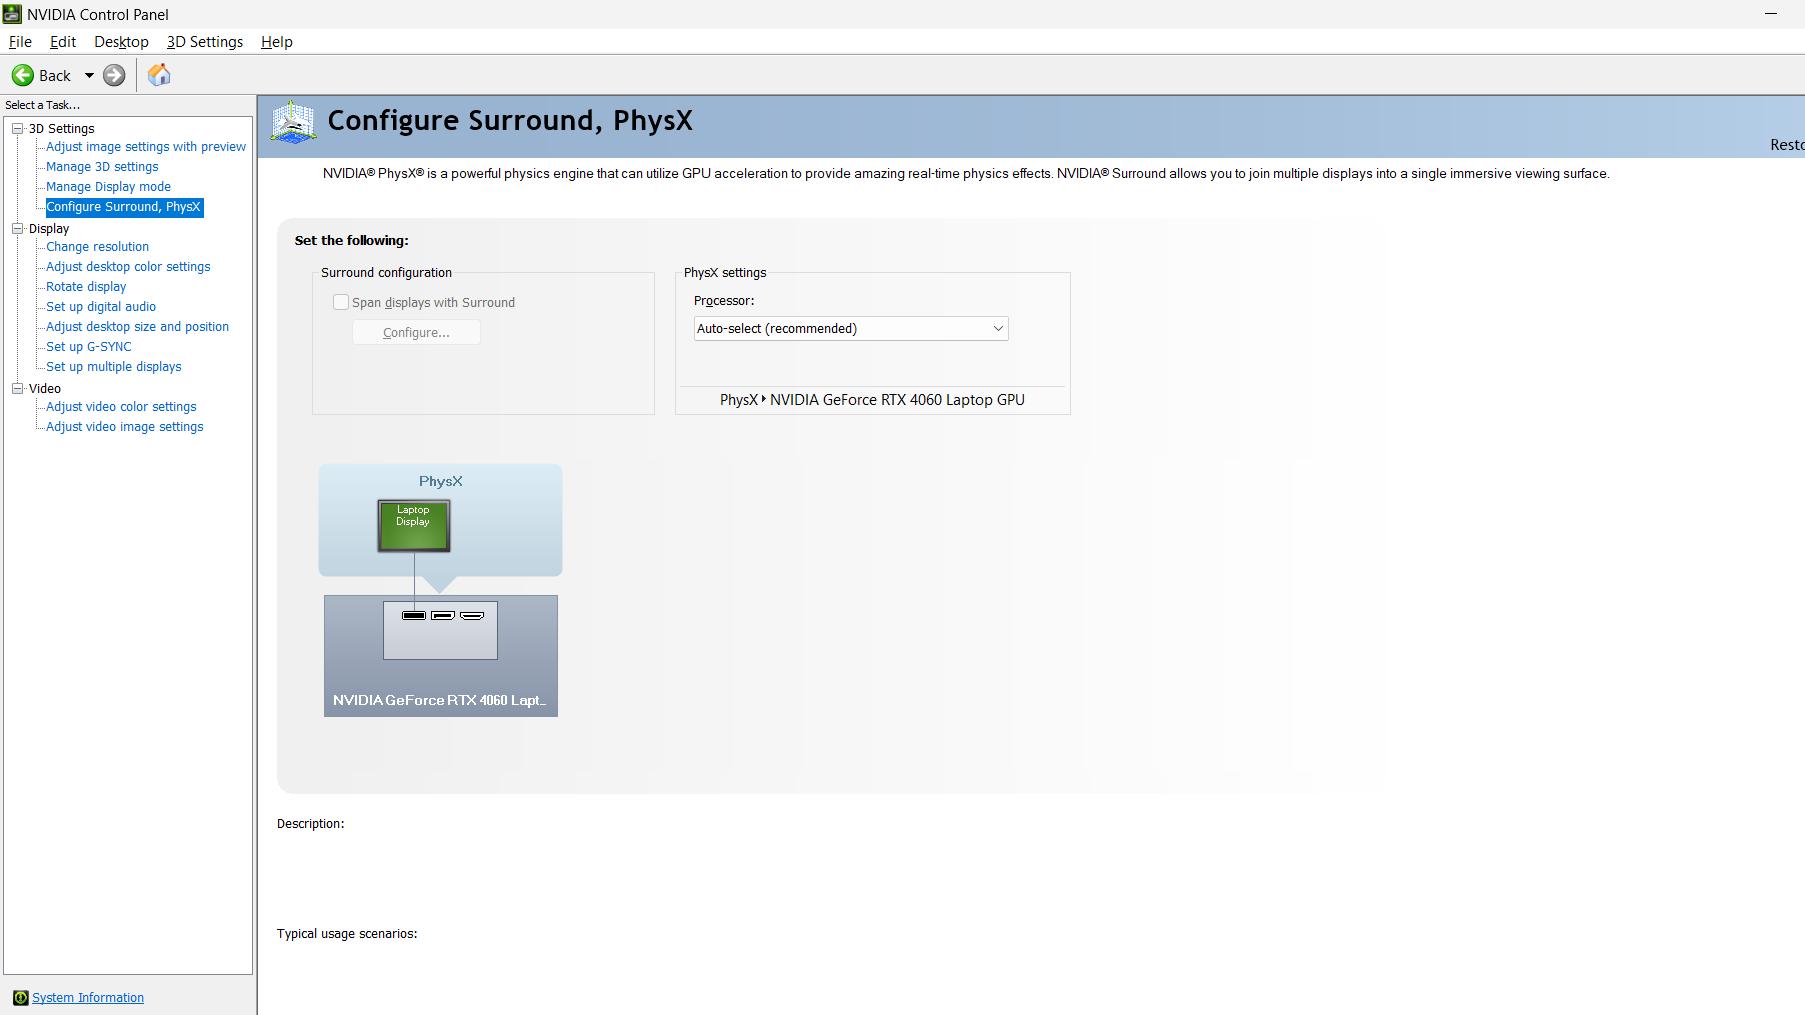Select Adjust video image settings

pyautogui.click(x=125, y=426)
